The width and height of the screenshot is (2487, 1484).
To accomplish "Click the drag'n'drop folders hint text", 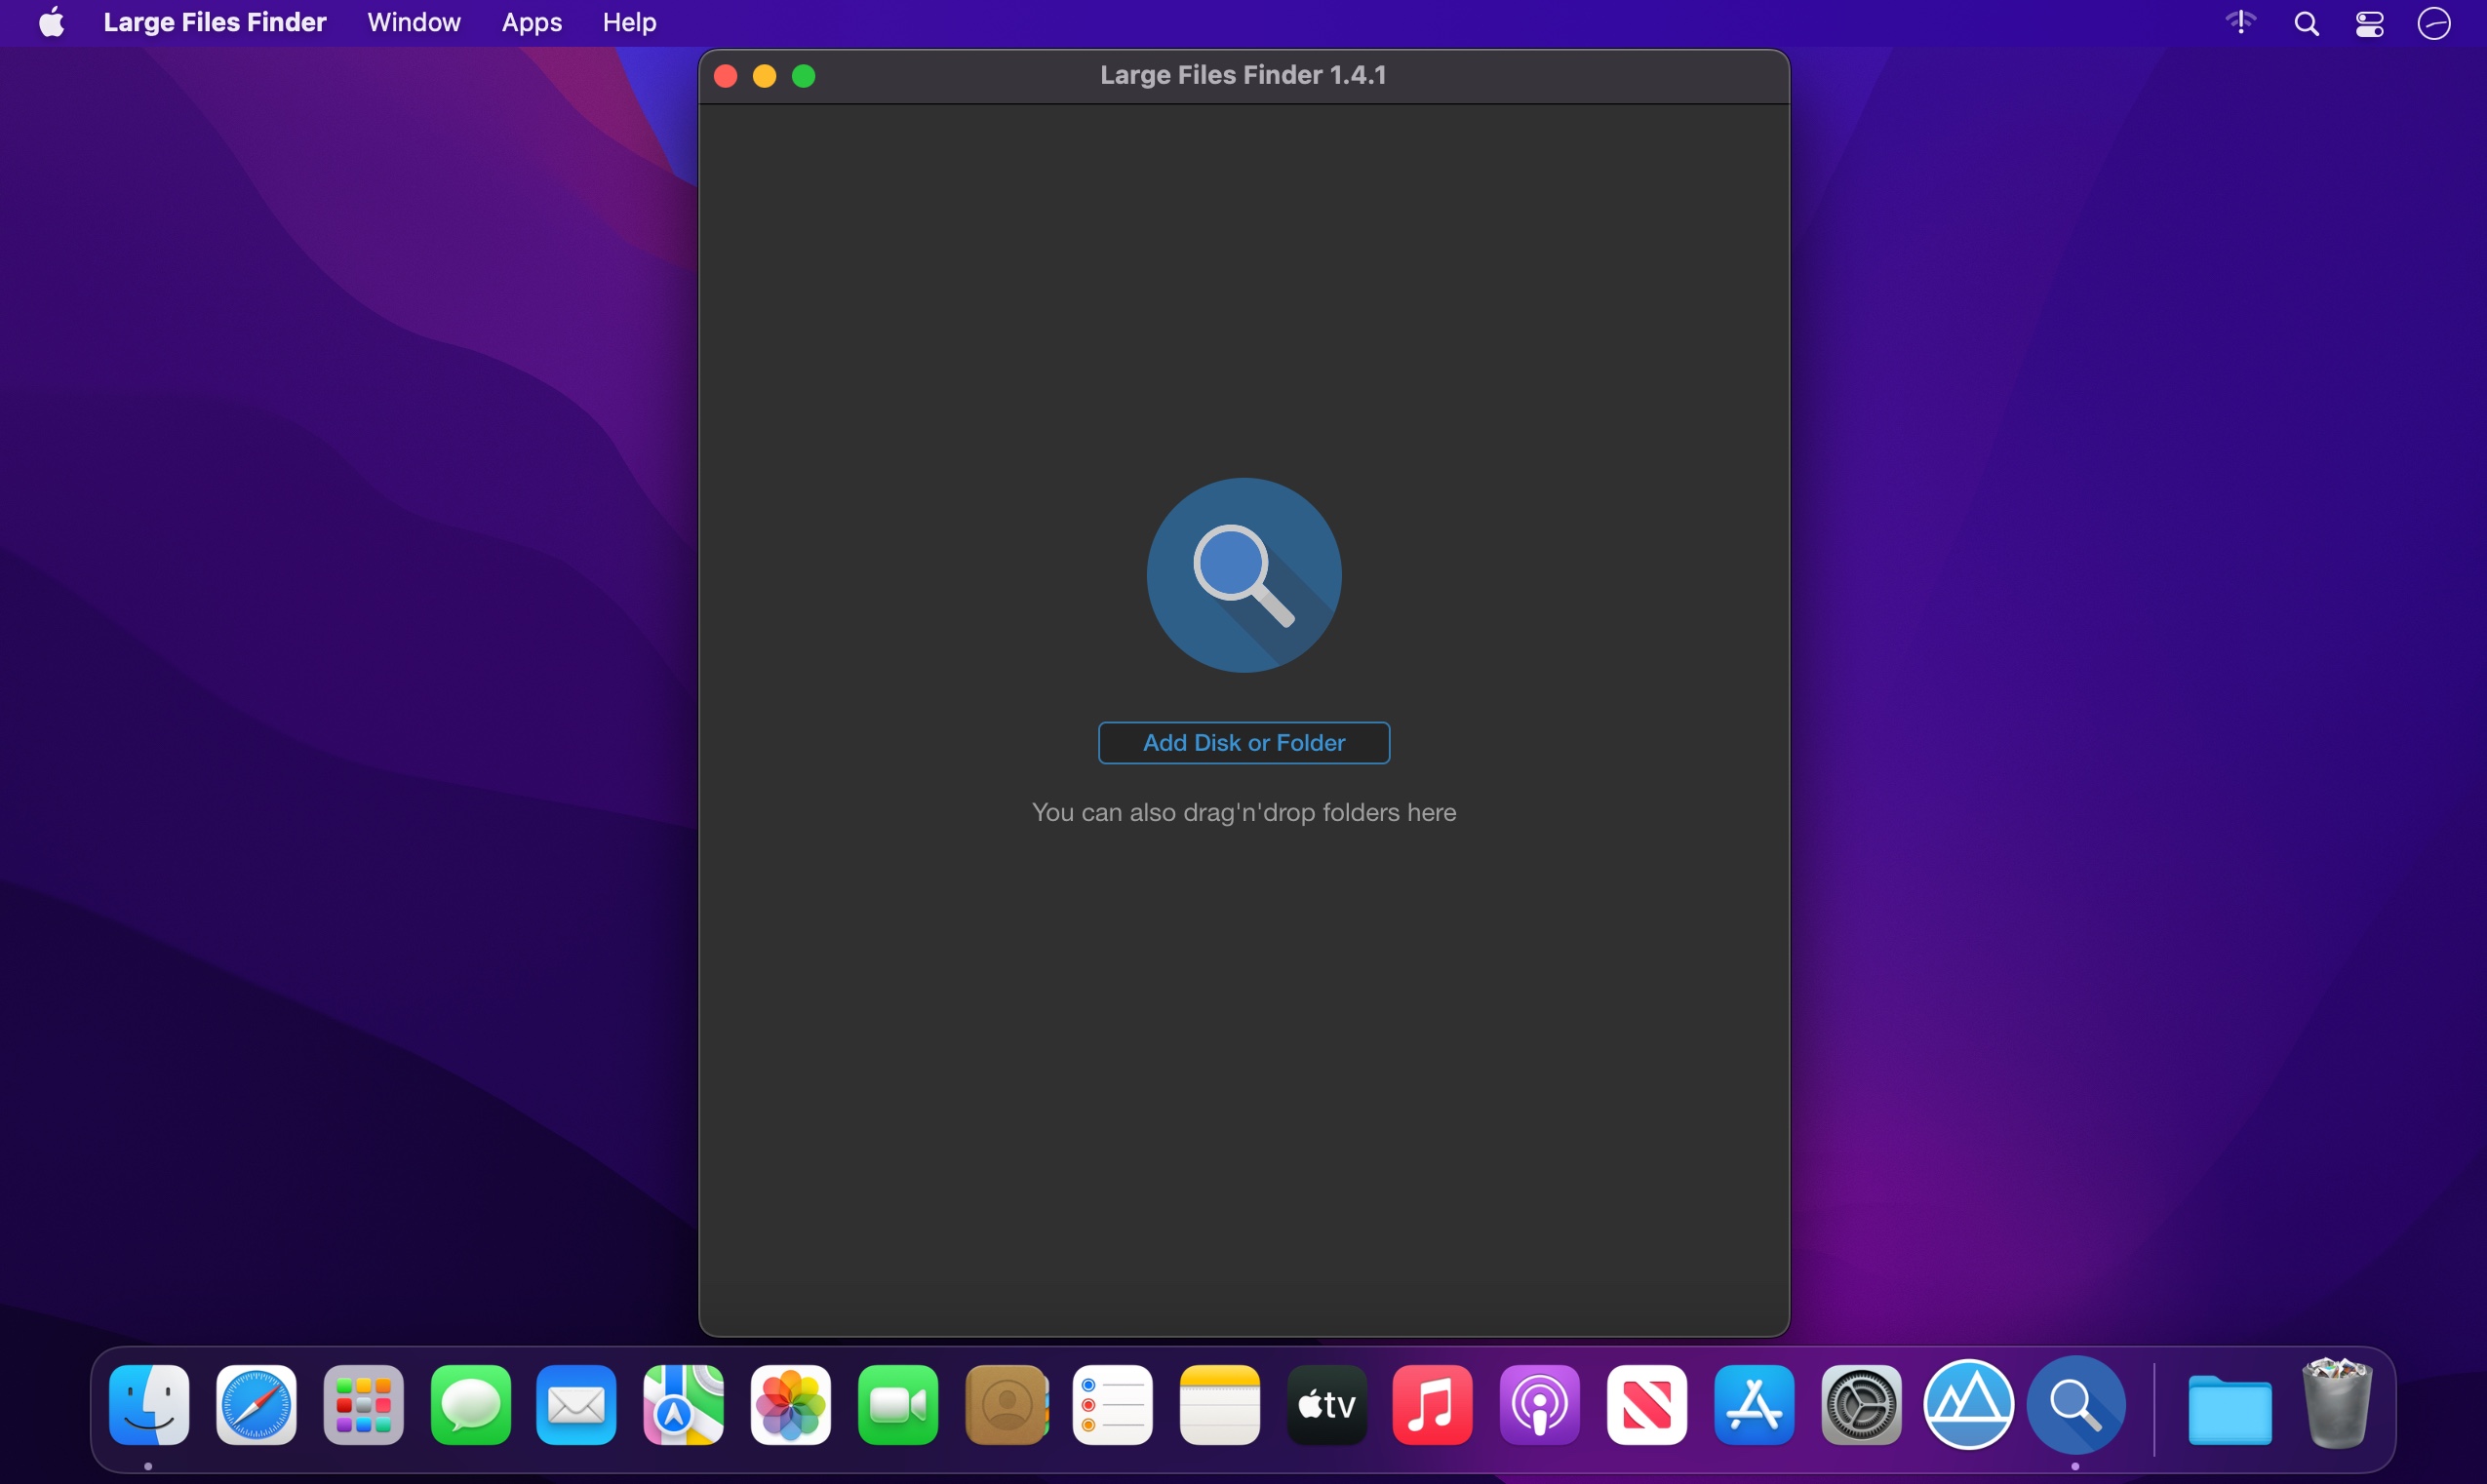I will 1243,812.
